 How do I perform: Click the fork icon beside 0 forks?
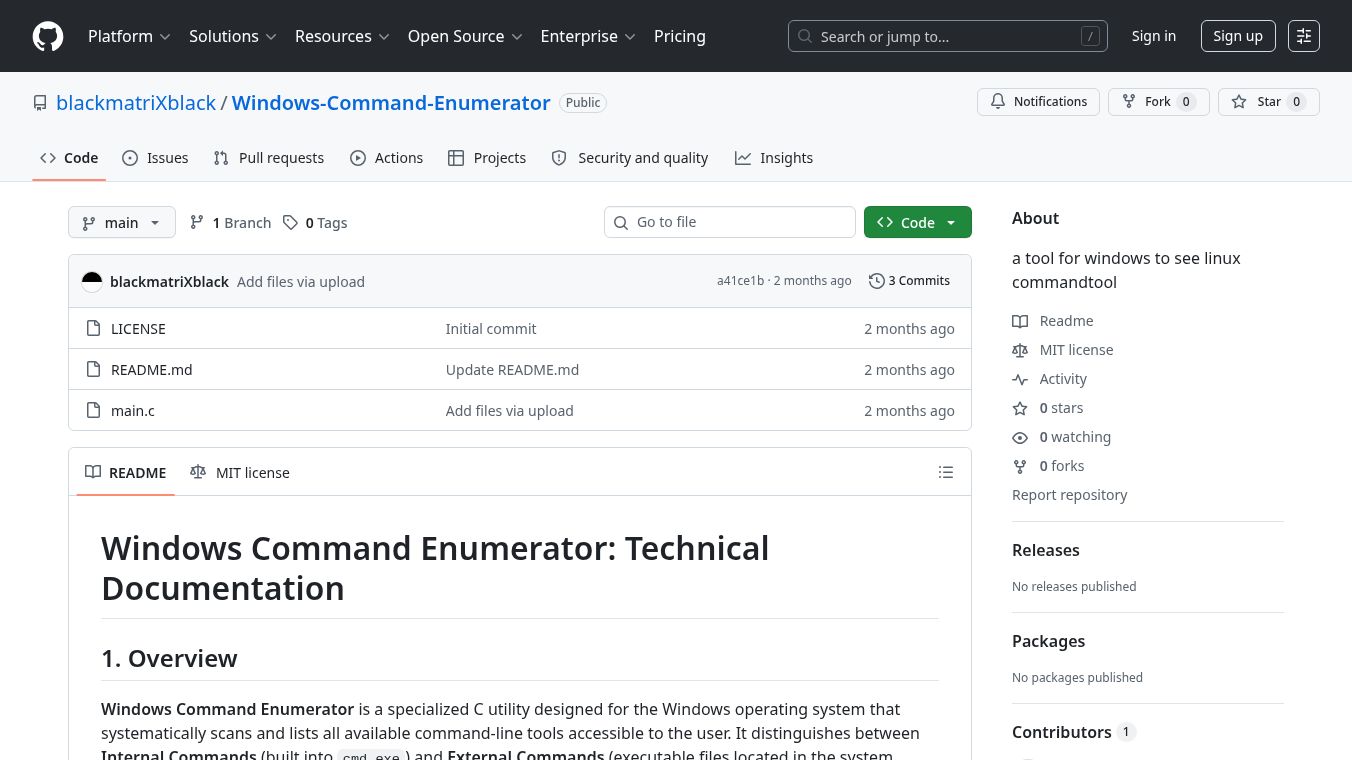(x=1020, y=466)
